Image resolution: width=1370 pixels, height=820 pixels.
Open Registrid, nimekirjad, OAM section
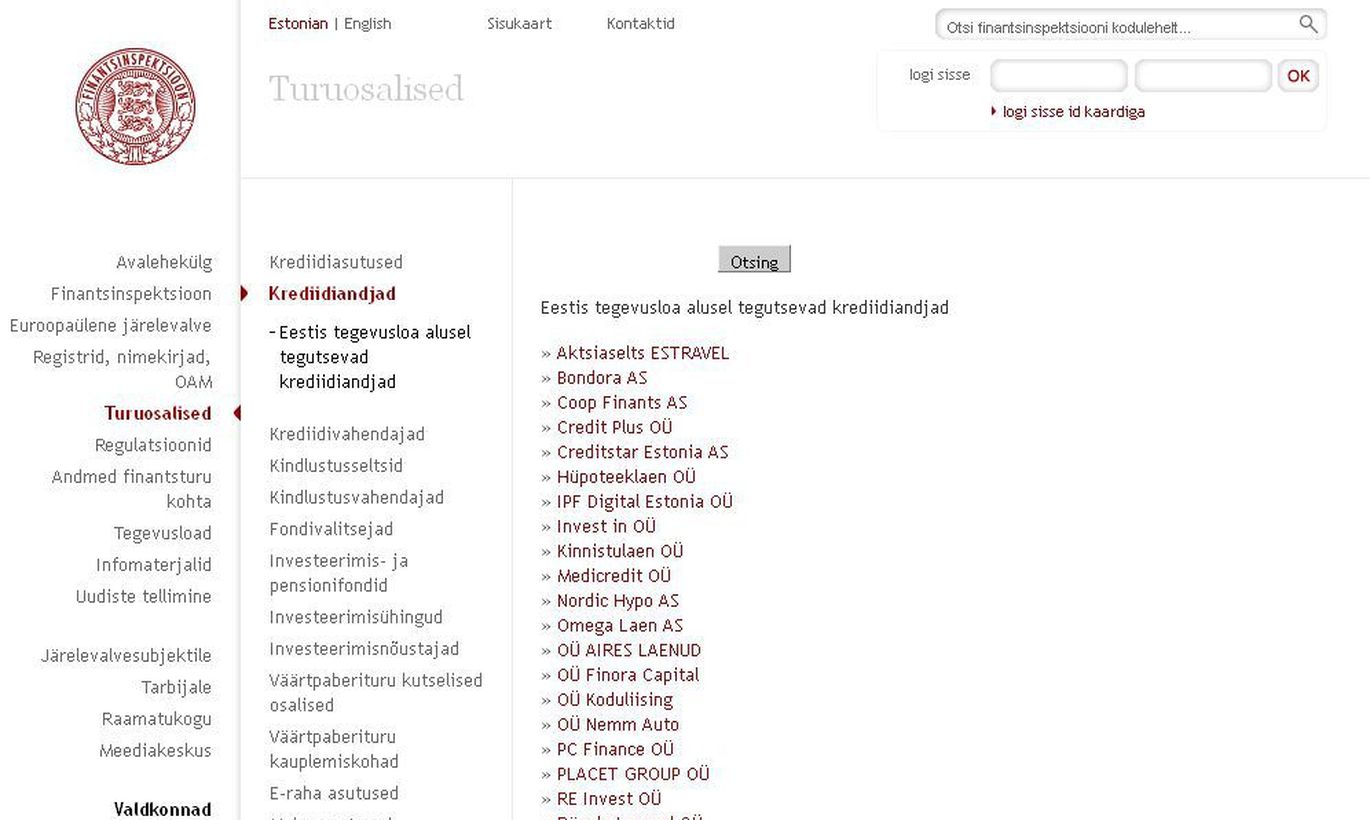(122, 369)
